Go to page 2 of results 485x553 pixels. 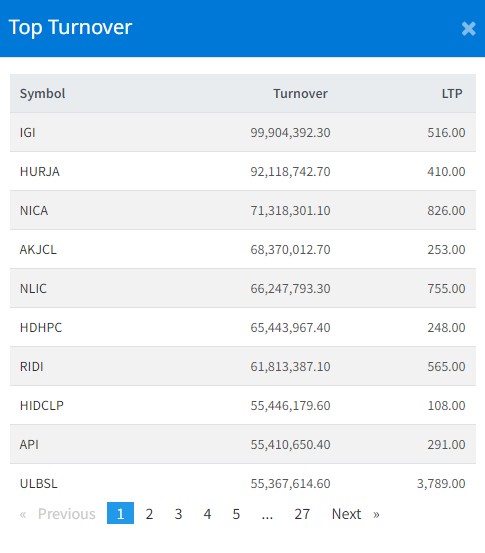[x=149, y=514]
